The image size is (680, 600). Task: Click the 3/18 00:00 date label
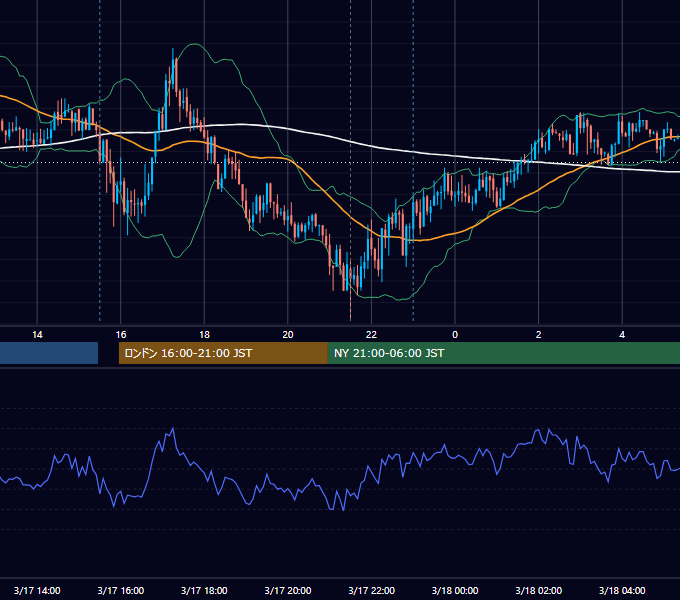coord(455,590)
